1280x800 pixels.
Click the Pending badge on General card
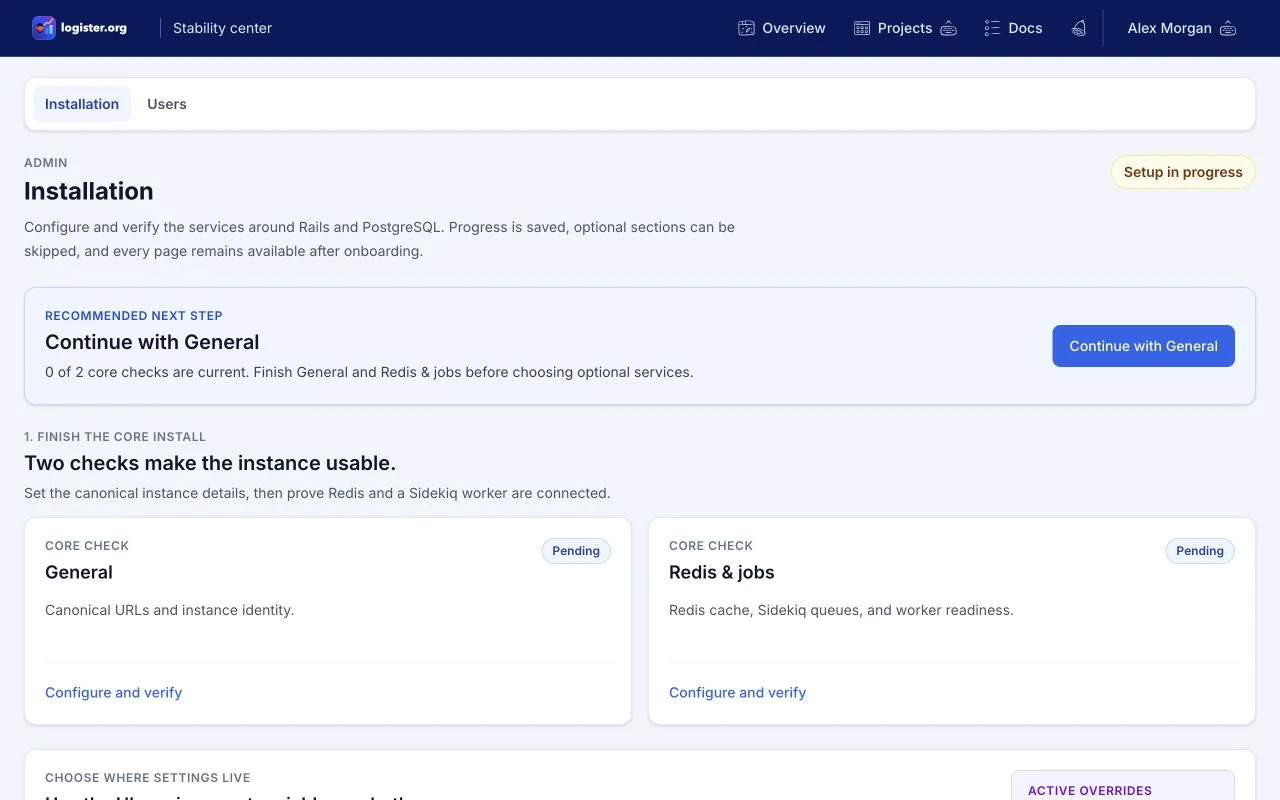(x=576, y=551)
